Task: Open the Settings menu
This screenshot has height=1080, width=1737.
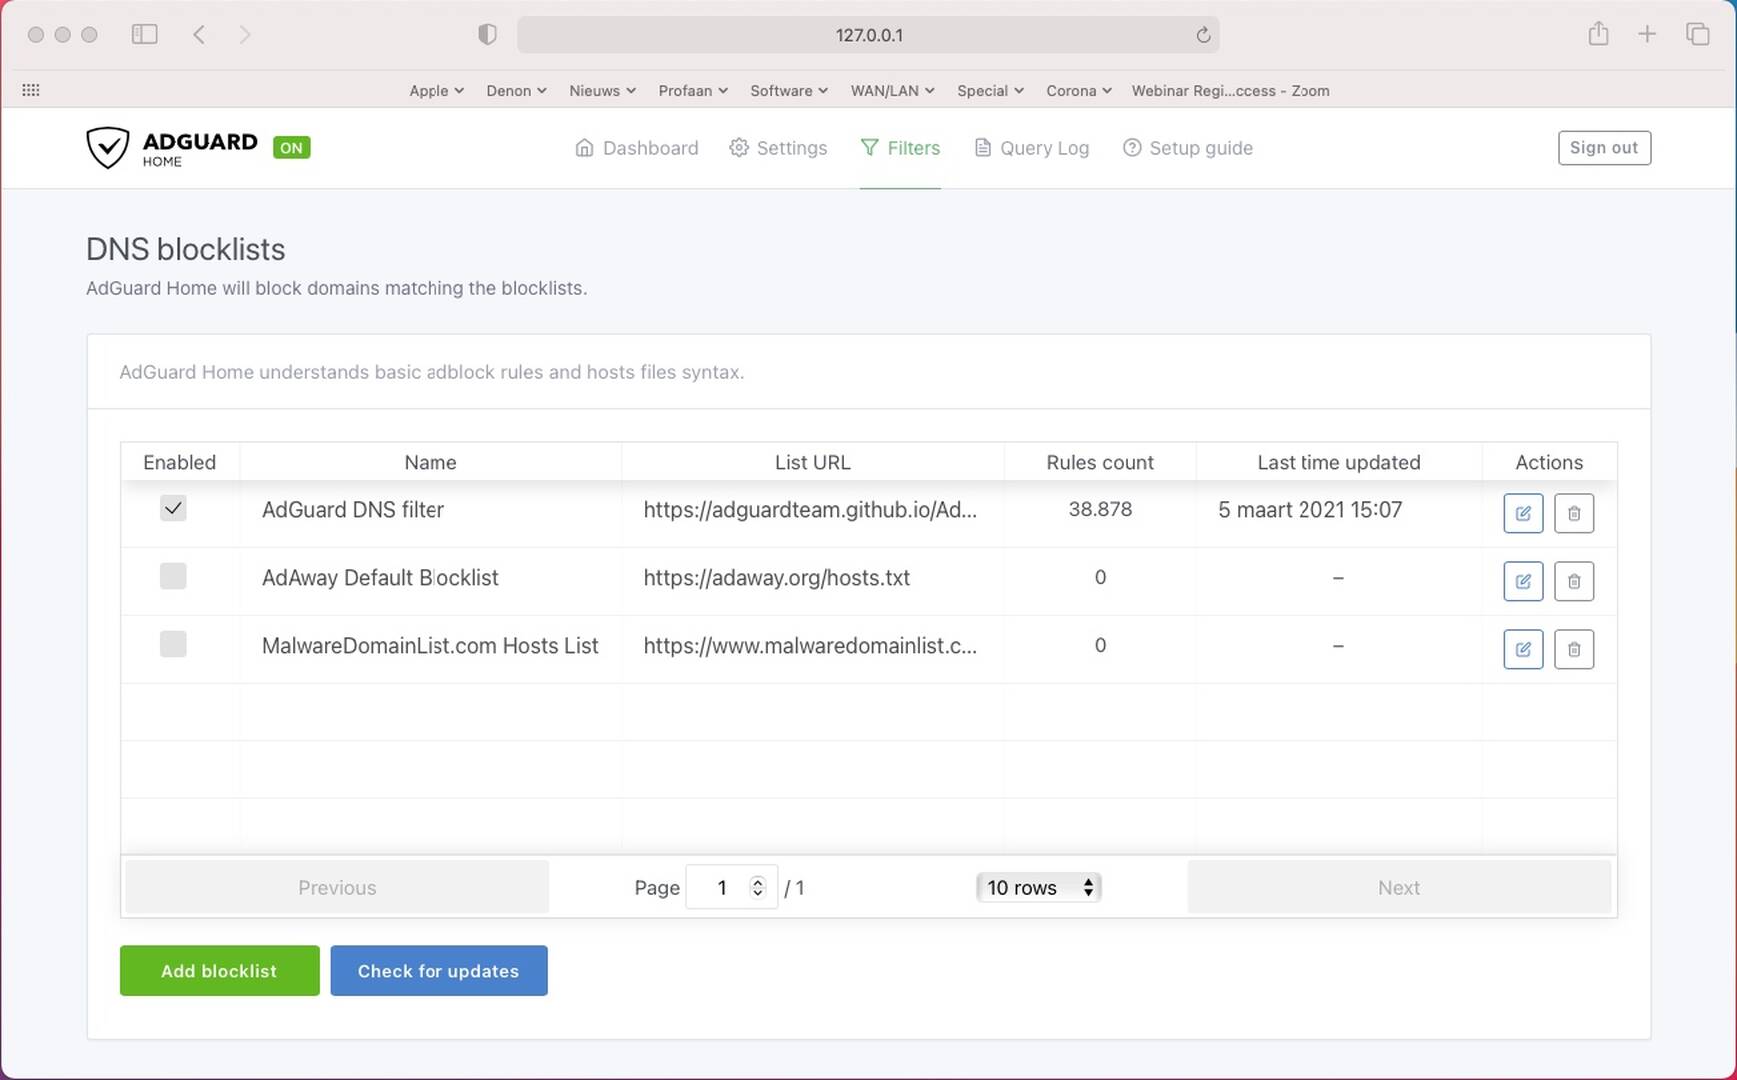Action: click(x=778, y=148)
